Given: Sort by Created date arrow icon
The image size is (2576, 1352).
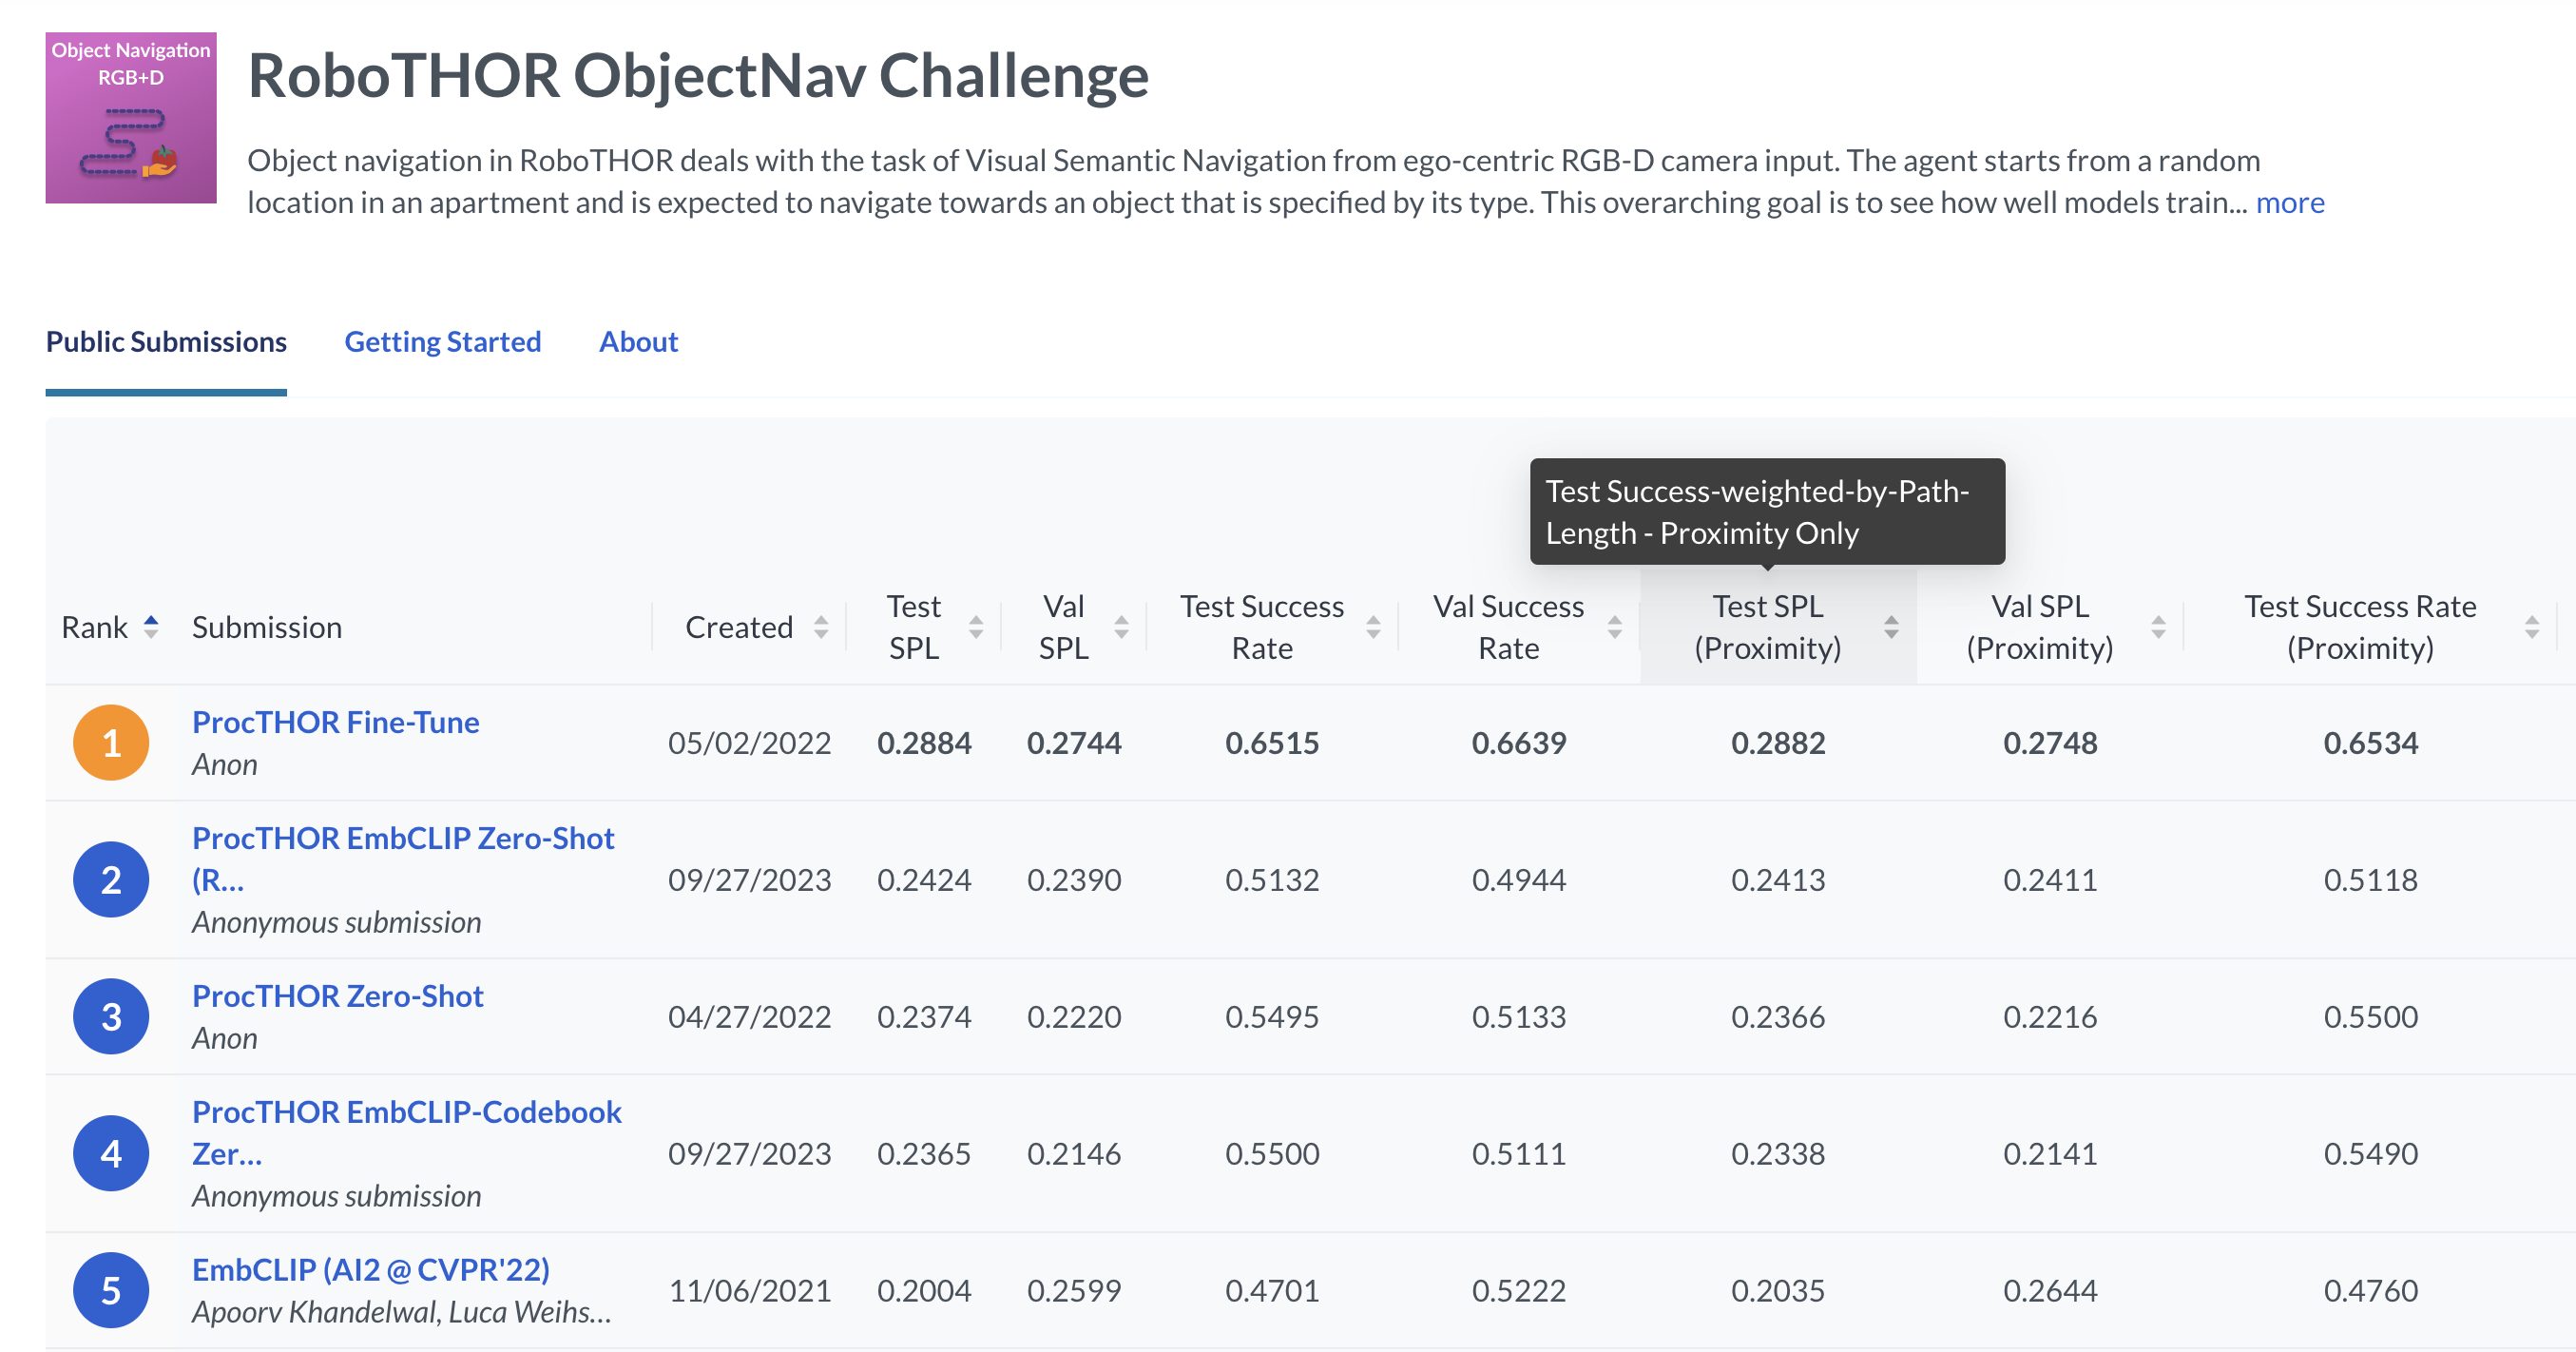Looking at the screenshot, I should [821, 627].
